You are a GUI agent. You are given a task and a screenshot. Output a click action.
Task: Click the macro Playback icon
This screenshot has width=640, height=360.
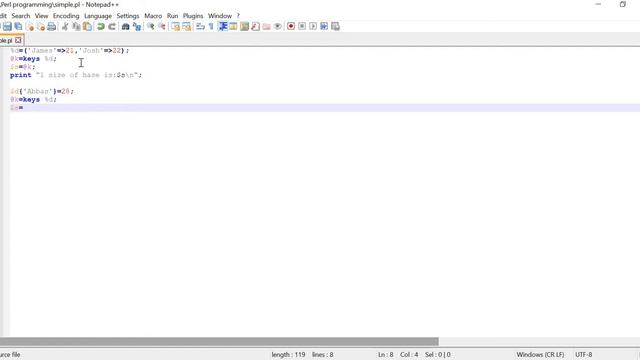coord(313,27)
